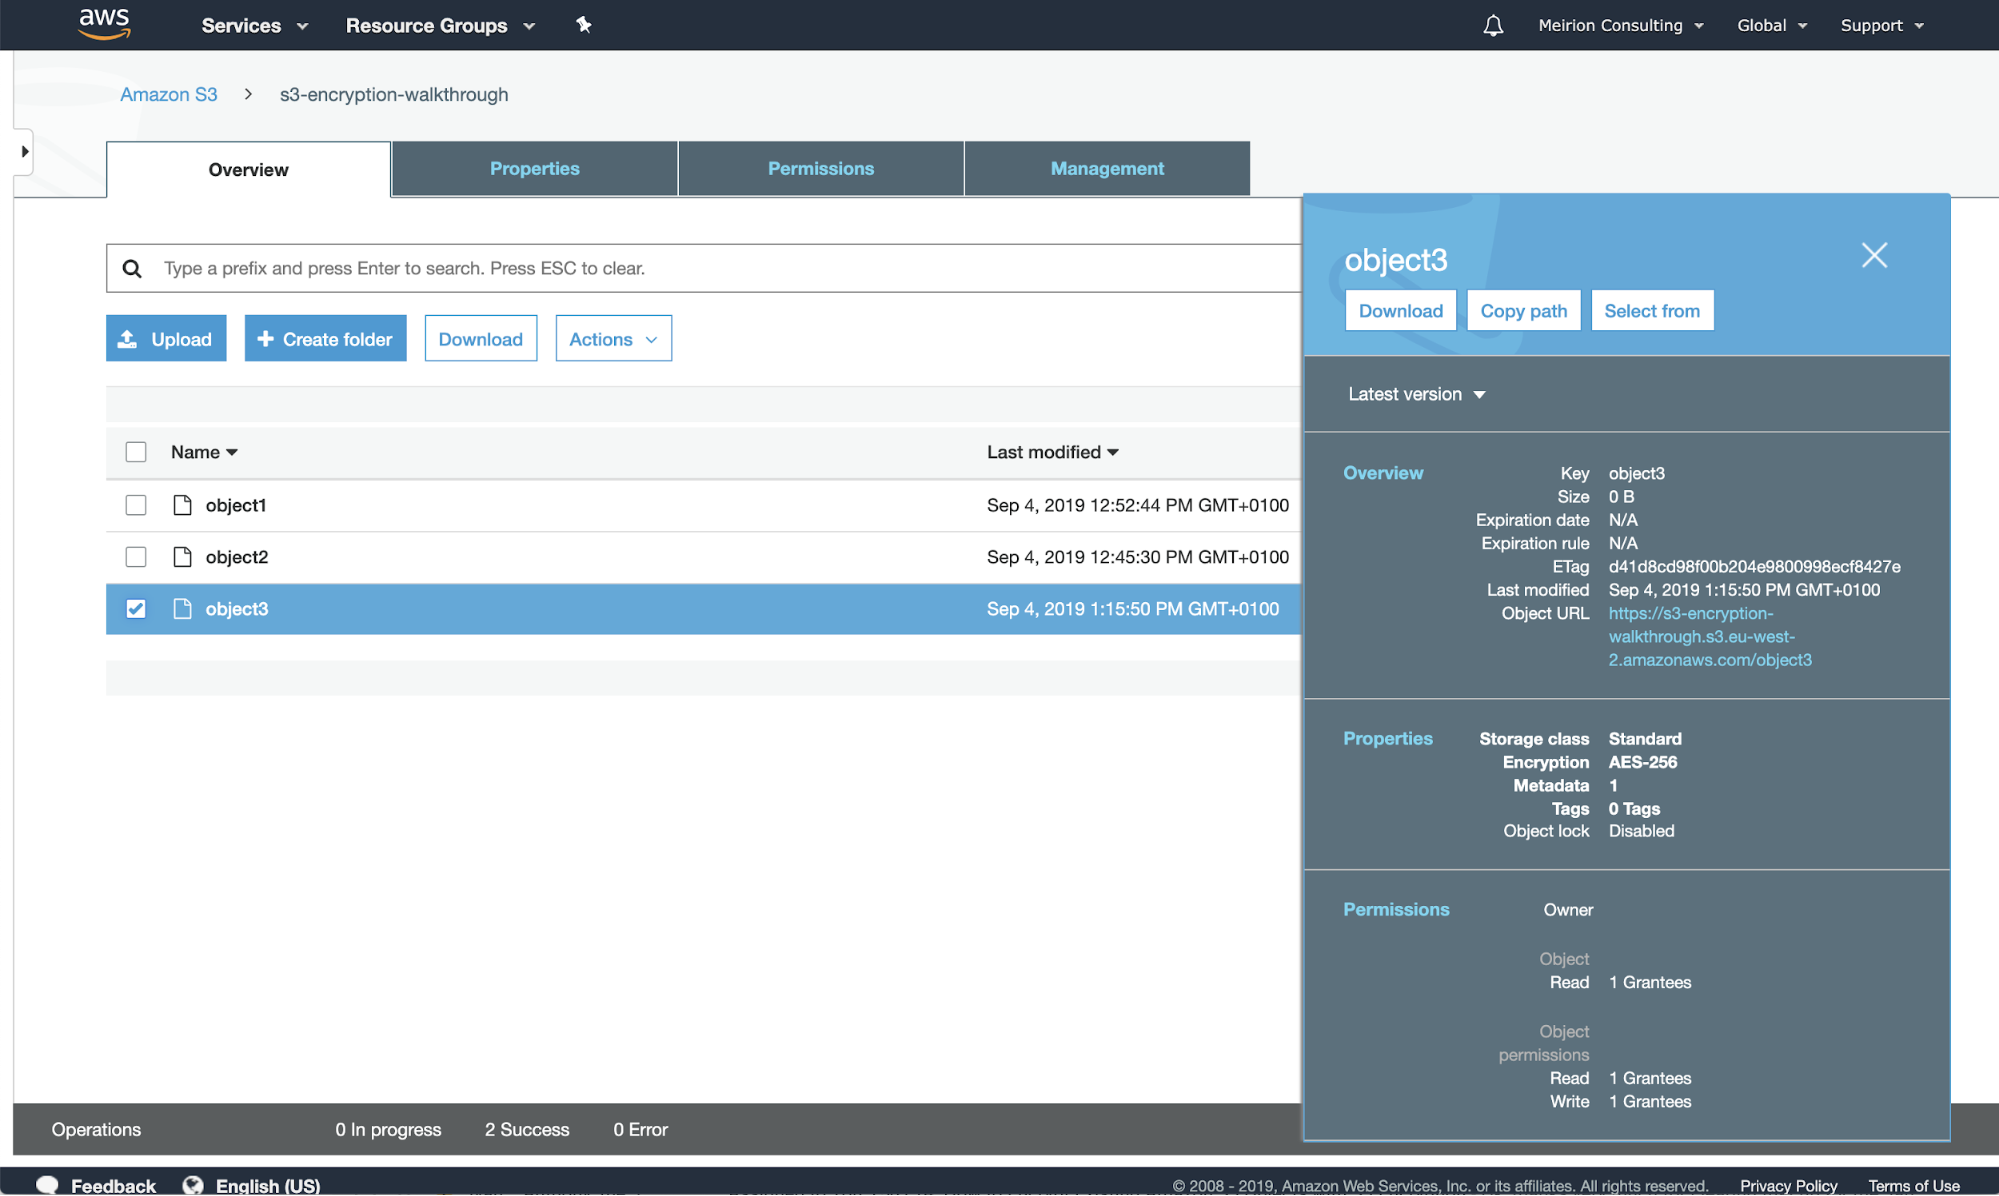Click the language globe icon

(193, 1185)
